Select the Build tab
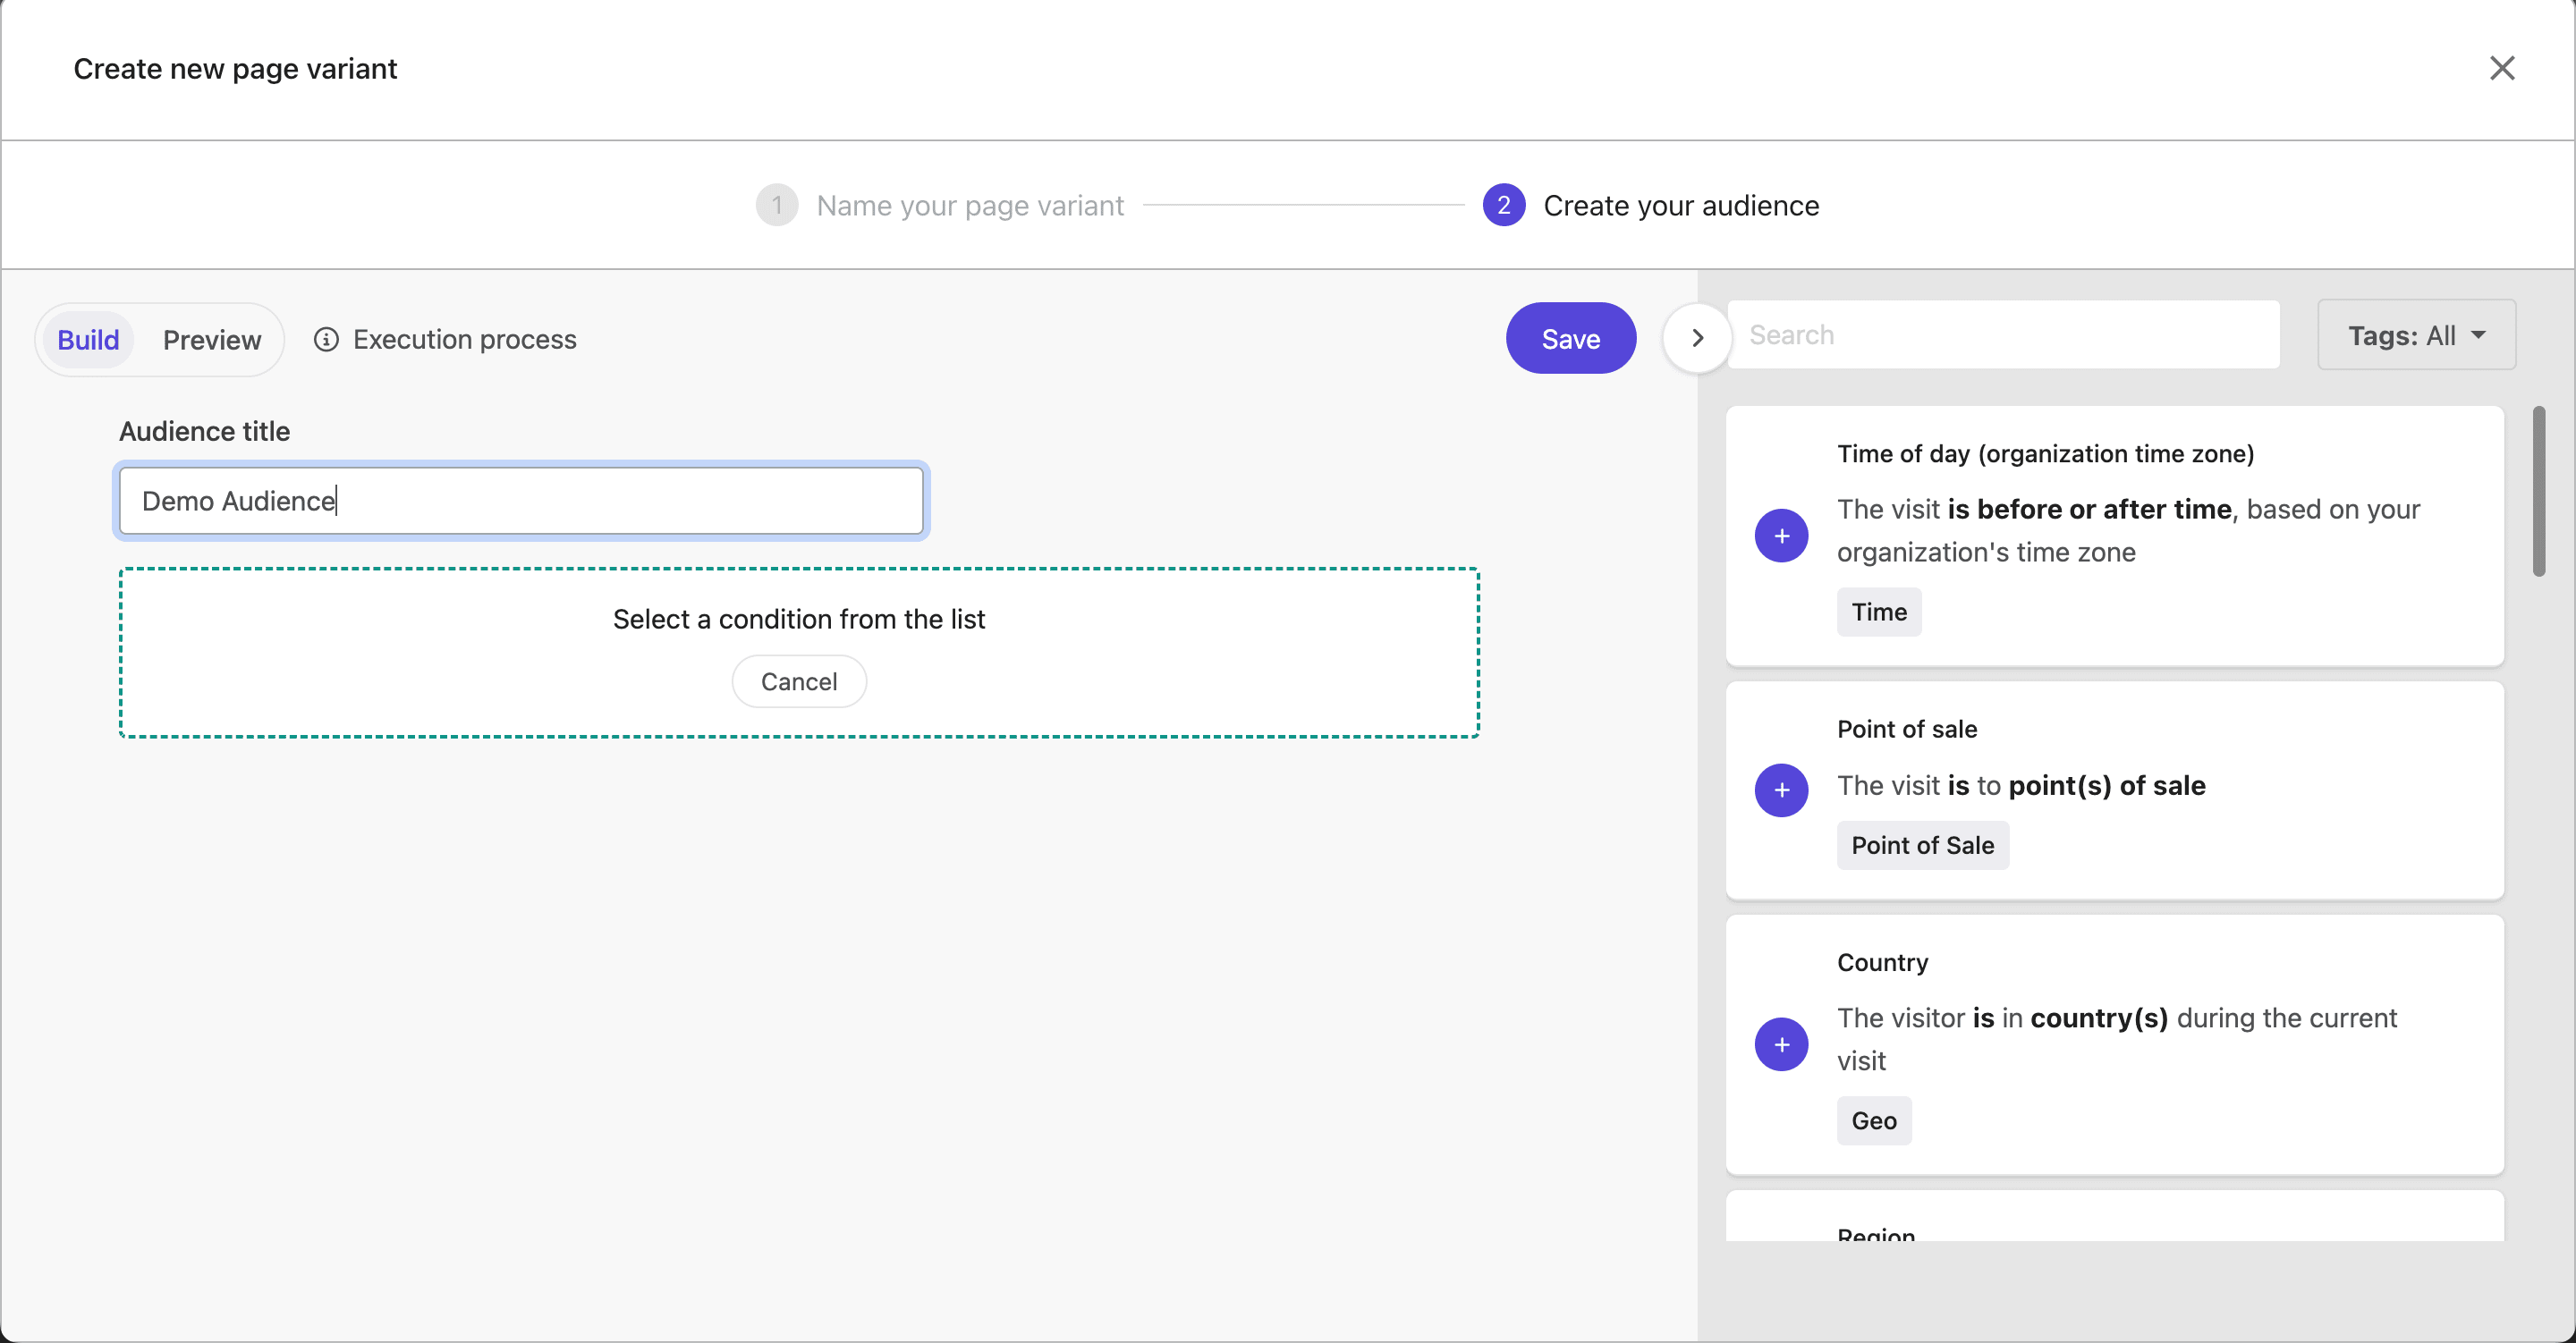The height and width of the screenshot is (1343, 2576). [x=87, y=339]
